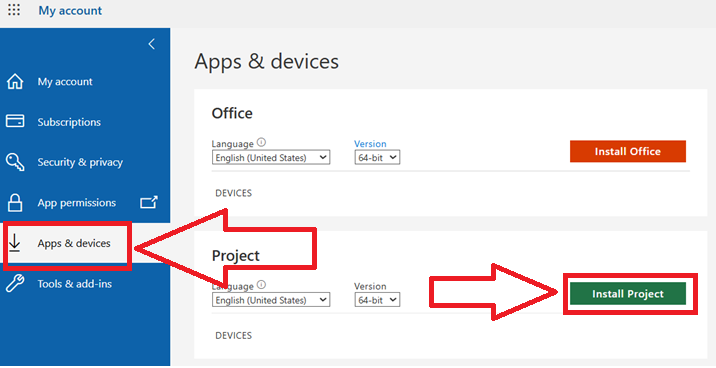Open the Project Language dropdown
This screenshot has height=368, width=716.
(271, 300)
